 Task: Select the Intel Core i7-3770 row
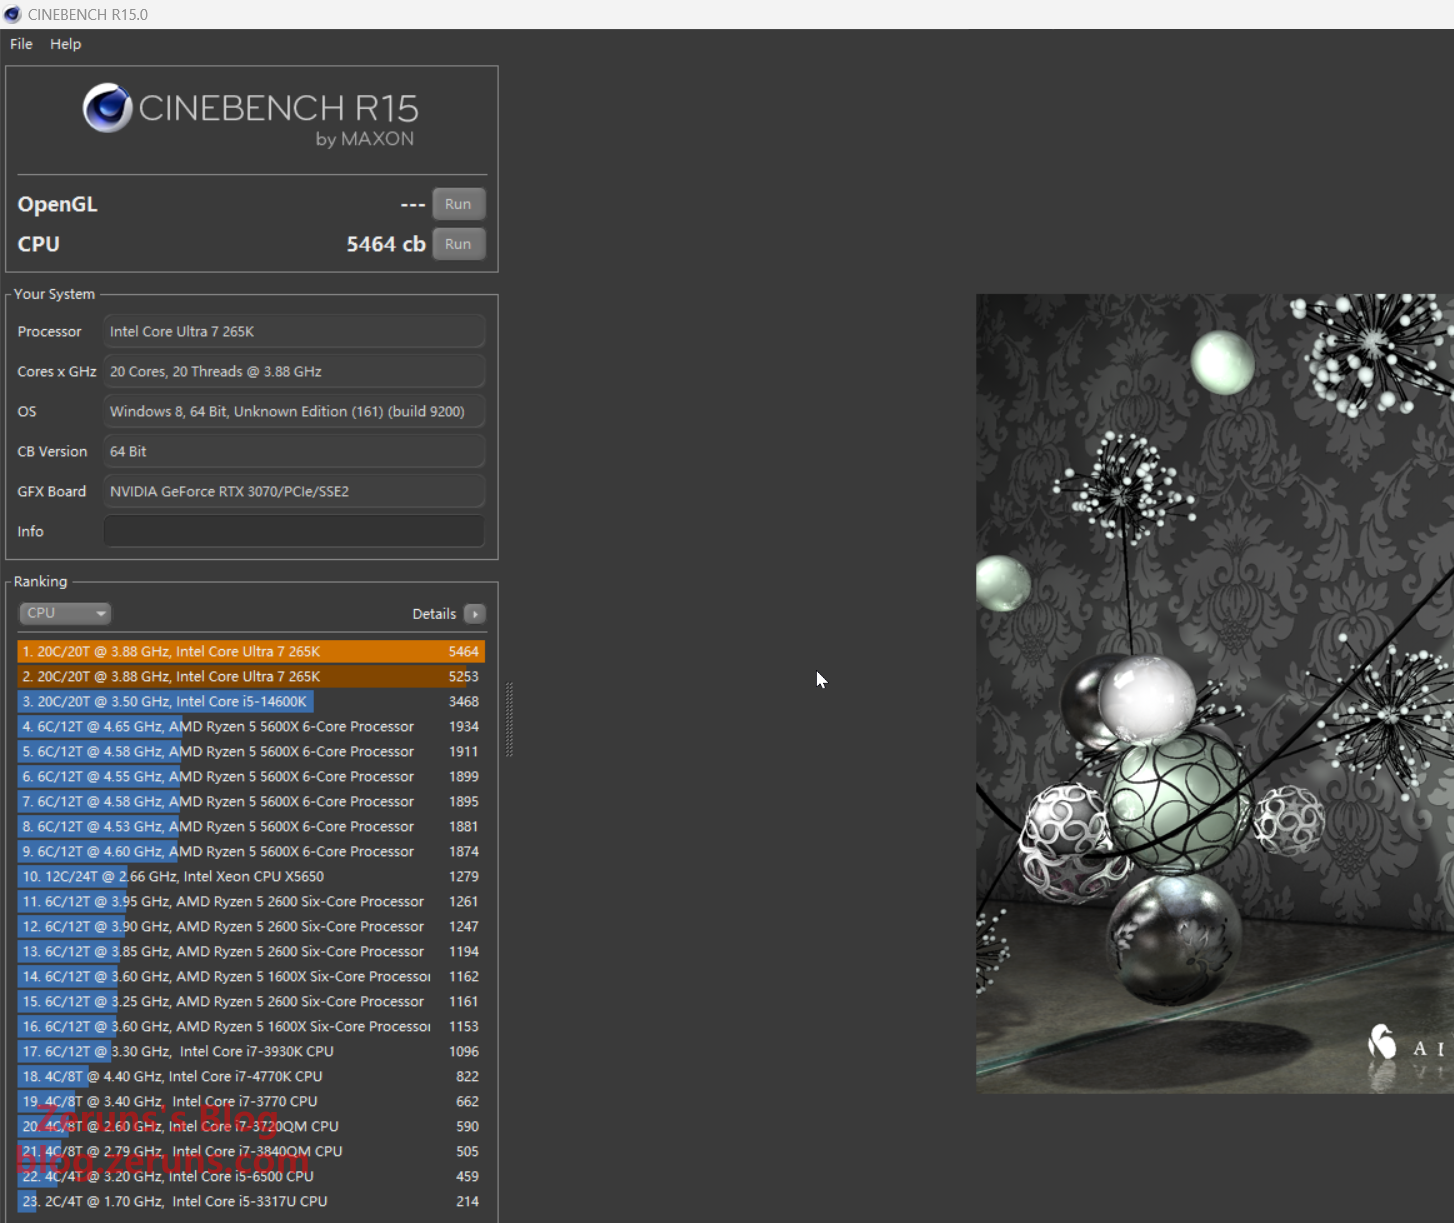251,1101
